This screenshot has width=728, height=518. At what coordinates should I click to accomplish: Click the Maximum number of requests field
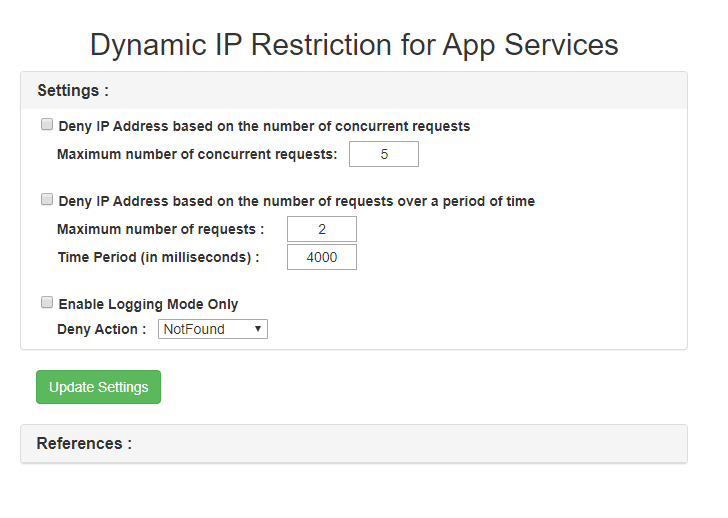(321, 229)
